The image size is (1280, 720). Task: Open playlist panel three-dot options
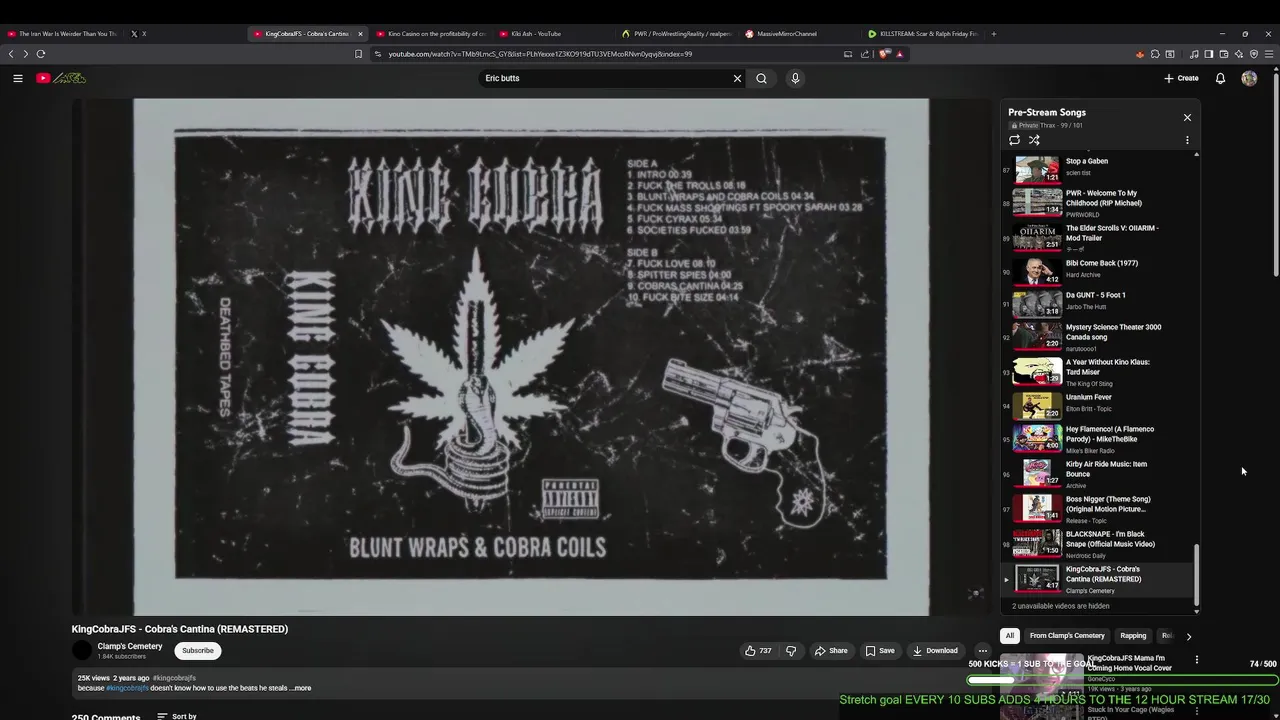(x=1187, y=140)
